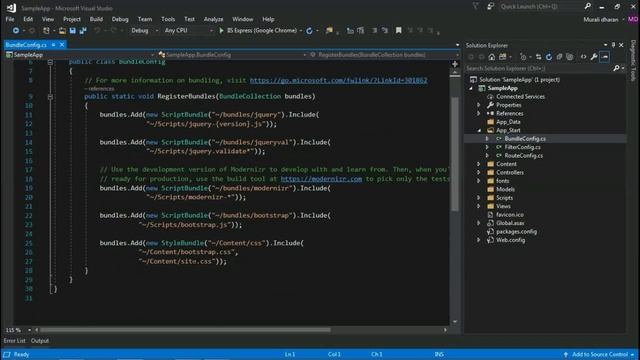Open the Debug configuration dropdown
Screen dimensions: 640x360
point(144,31)
